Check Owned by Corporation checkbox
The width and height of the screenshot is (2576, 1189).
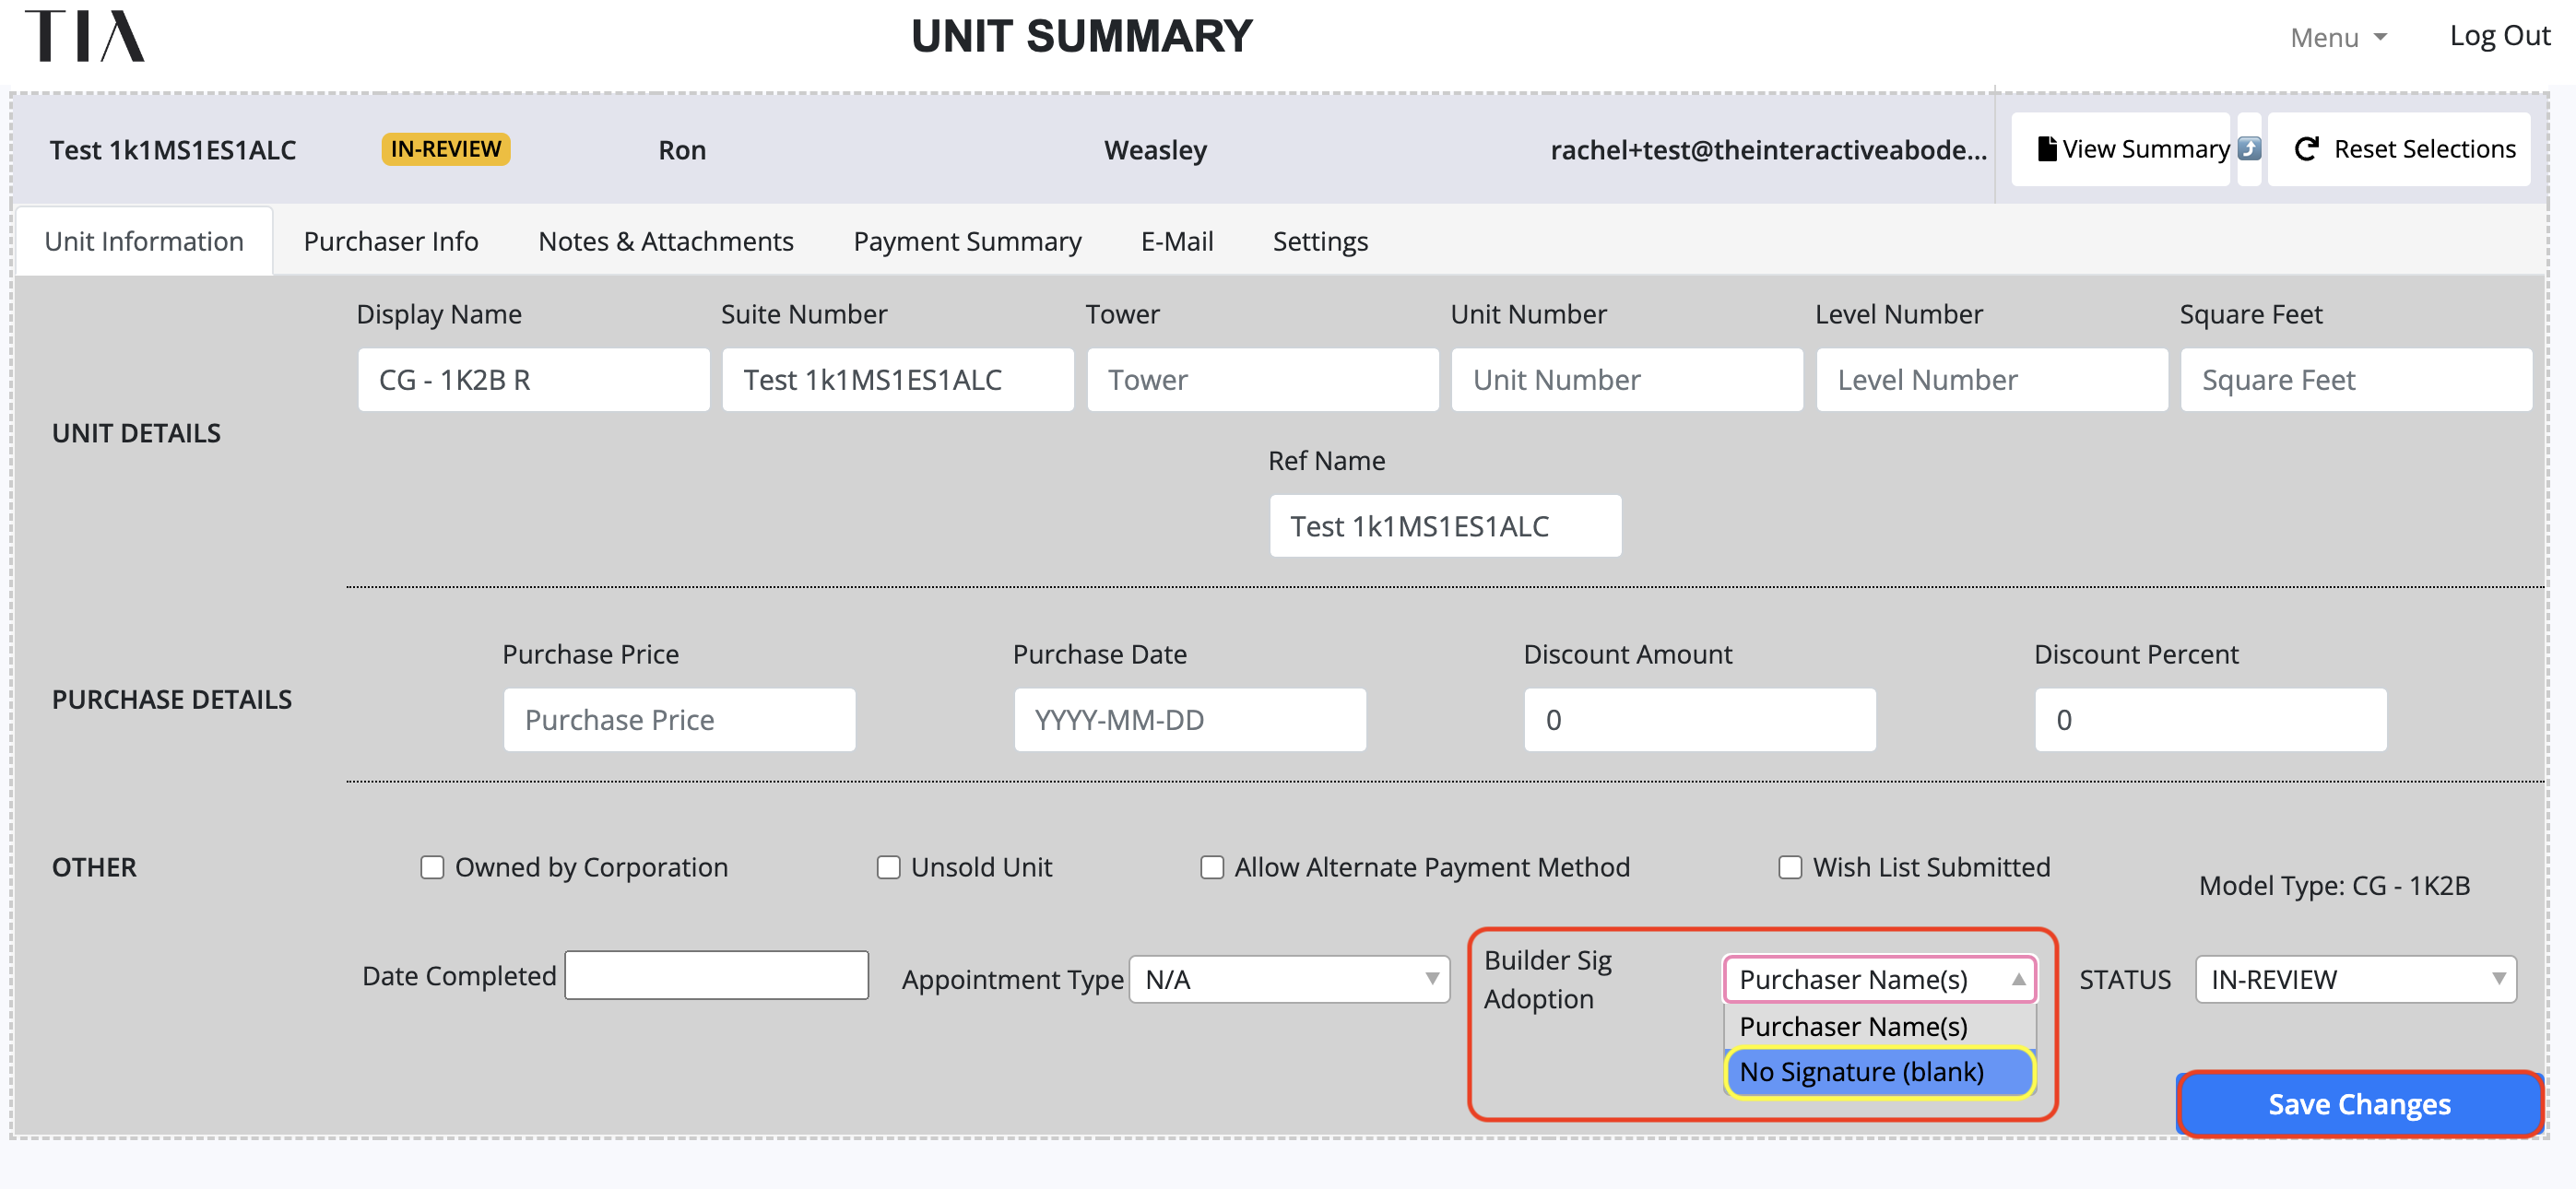(x=432, y=867)
